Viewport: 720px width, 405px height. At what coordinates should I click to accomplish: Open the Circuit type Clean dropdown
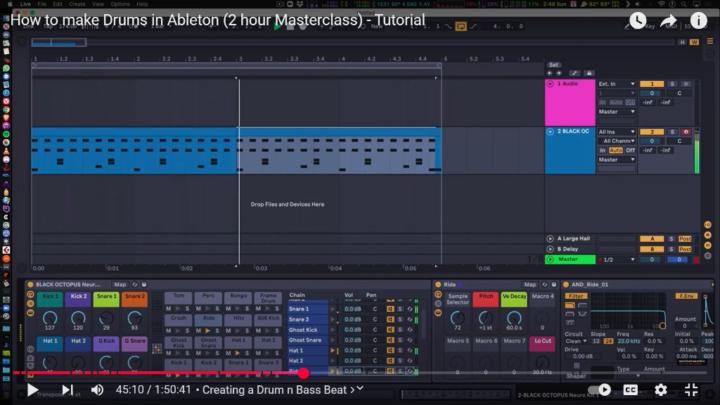(x=576, y=341)
